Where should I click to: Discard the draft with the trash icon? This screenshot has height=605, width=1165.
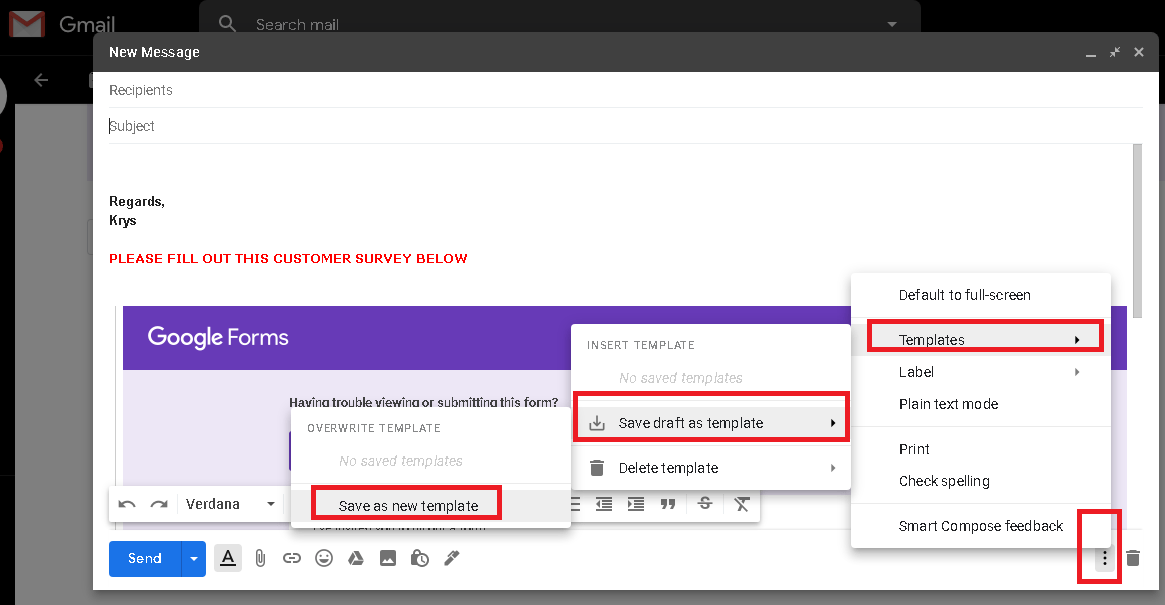(x=1134, y=558)
